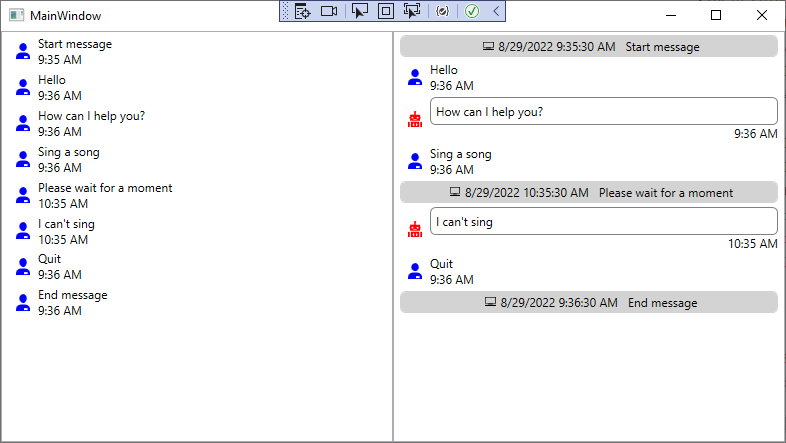This screenshot has height=443, width=786.
Task: Click '9:36 AM' time below 'How can I help you?' bubble
Action: [755, 134]
